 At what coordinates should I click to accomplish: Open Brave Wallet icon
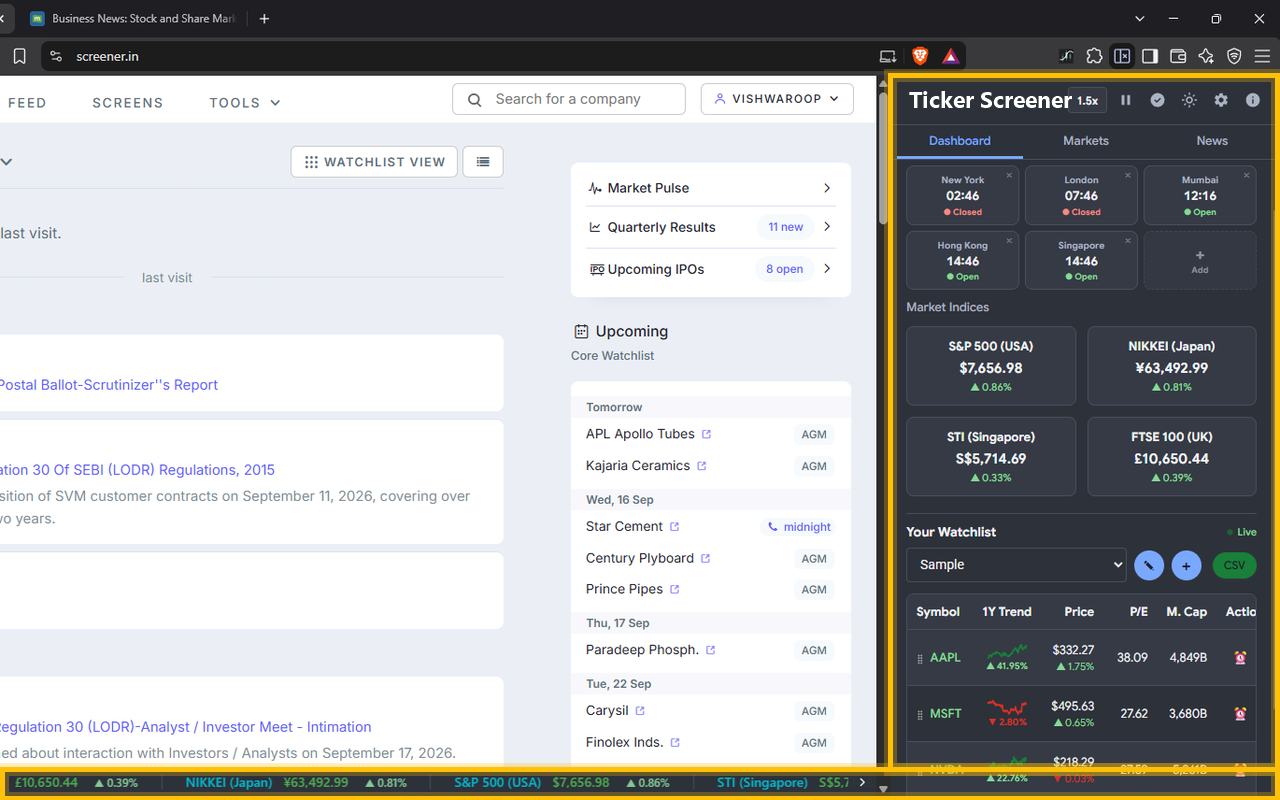(x=1179, y=56)
